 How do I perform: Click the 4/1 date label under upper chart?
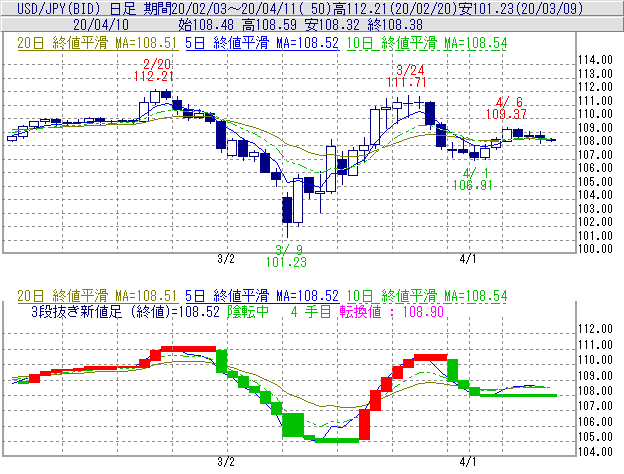pyautogui.click(x=468, y=259)
